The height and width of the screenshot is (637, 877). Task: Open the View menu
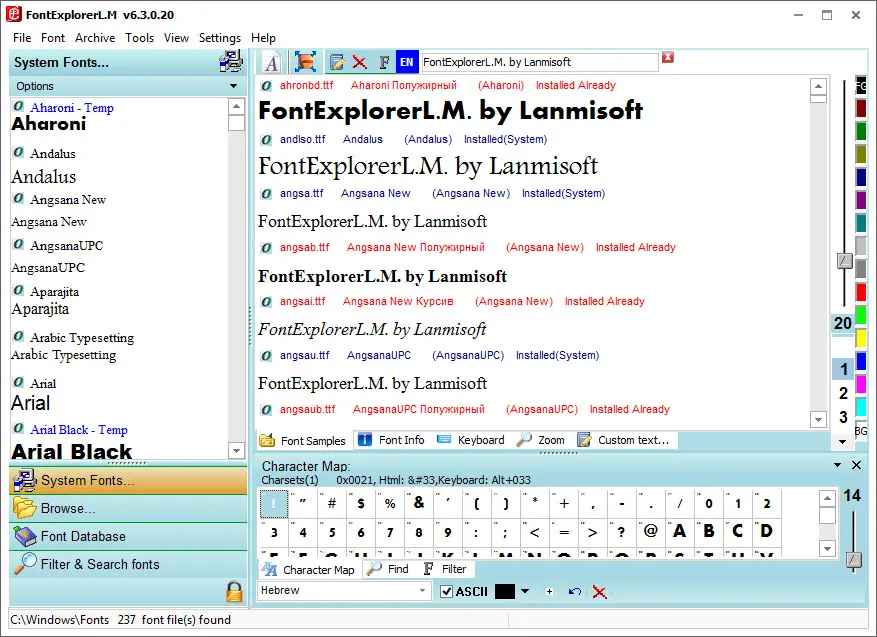pyautogui.click(x=176, y=37)
